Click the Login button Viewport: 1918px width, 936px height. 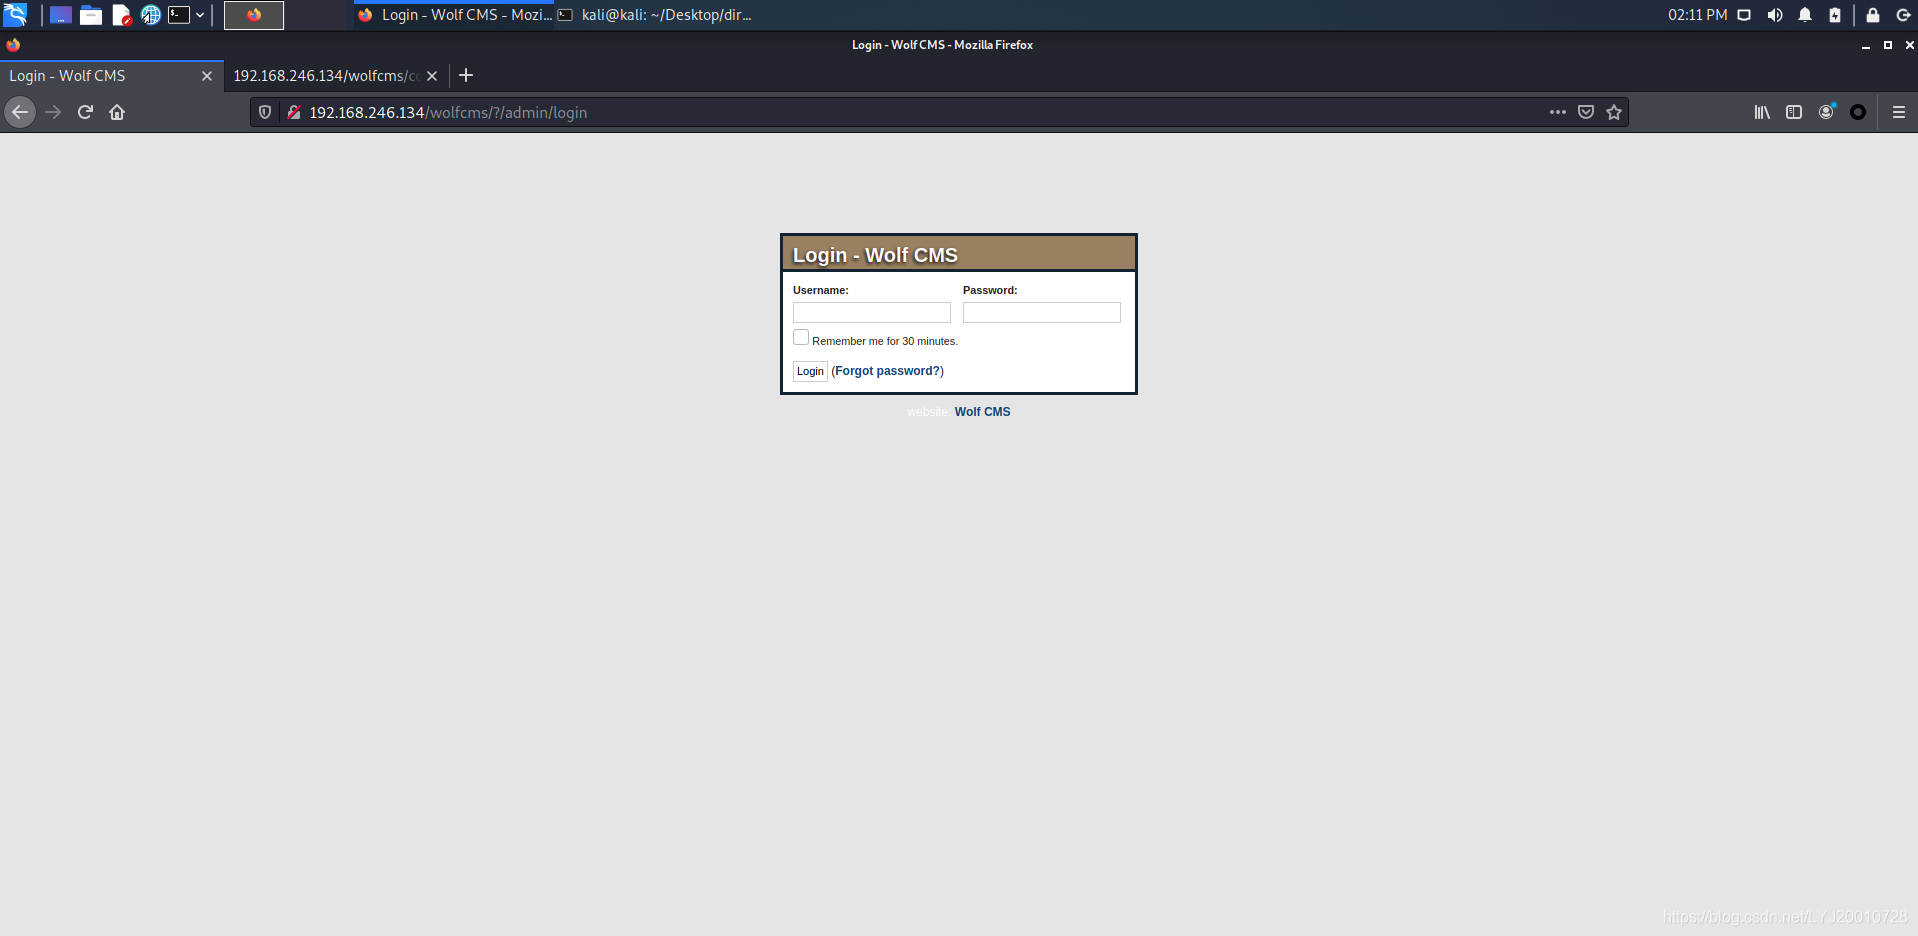tap(810, 371)
